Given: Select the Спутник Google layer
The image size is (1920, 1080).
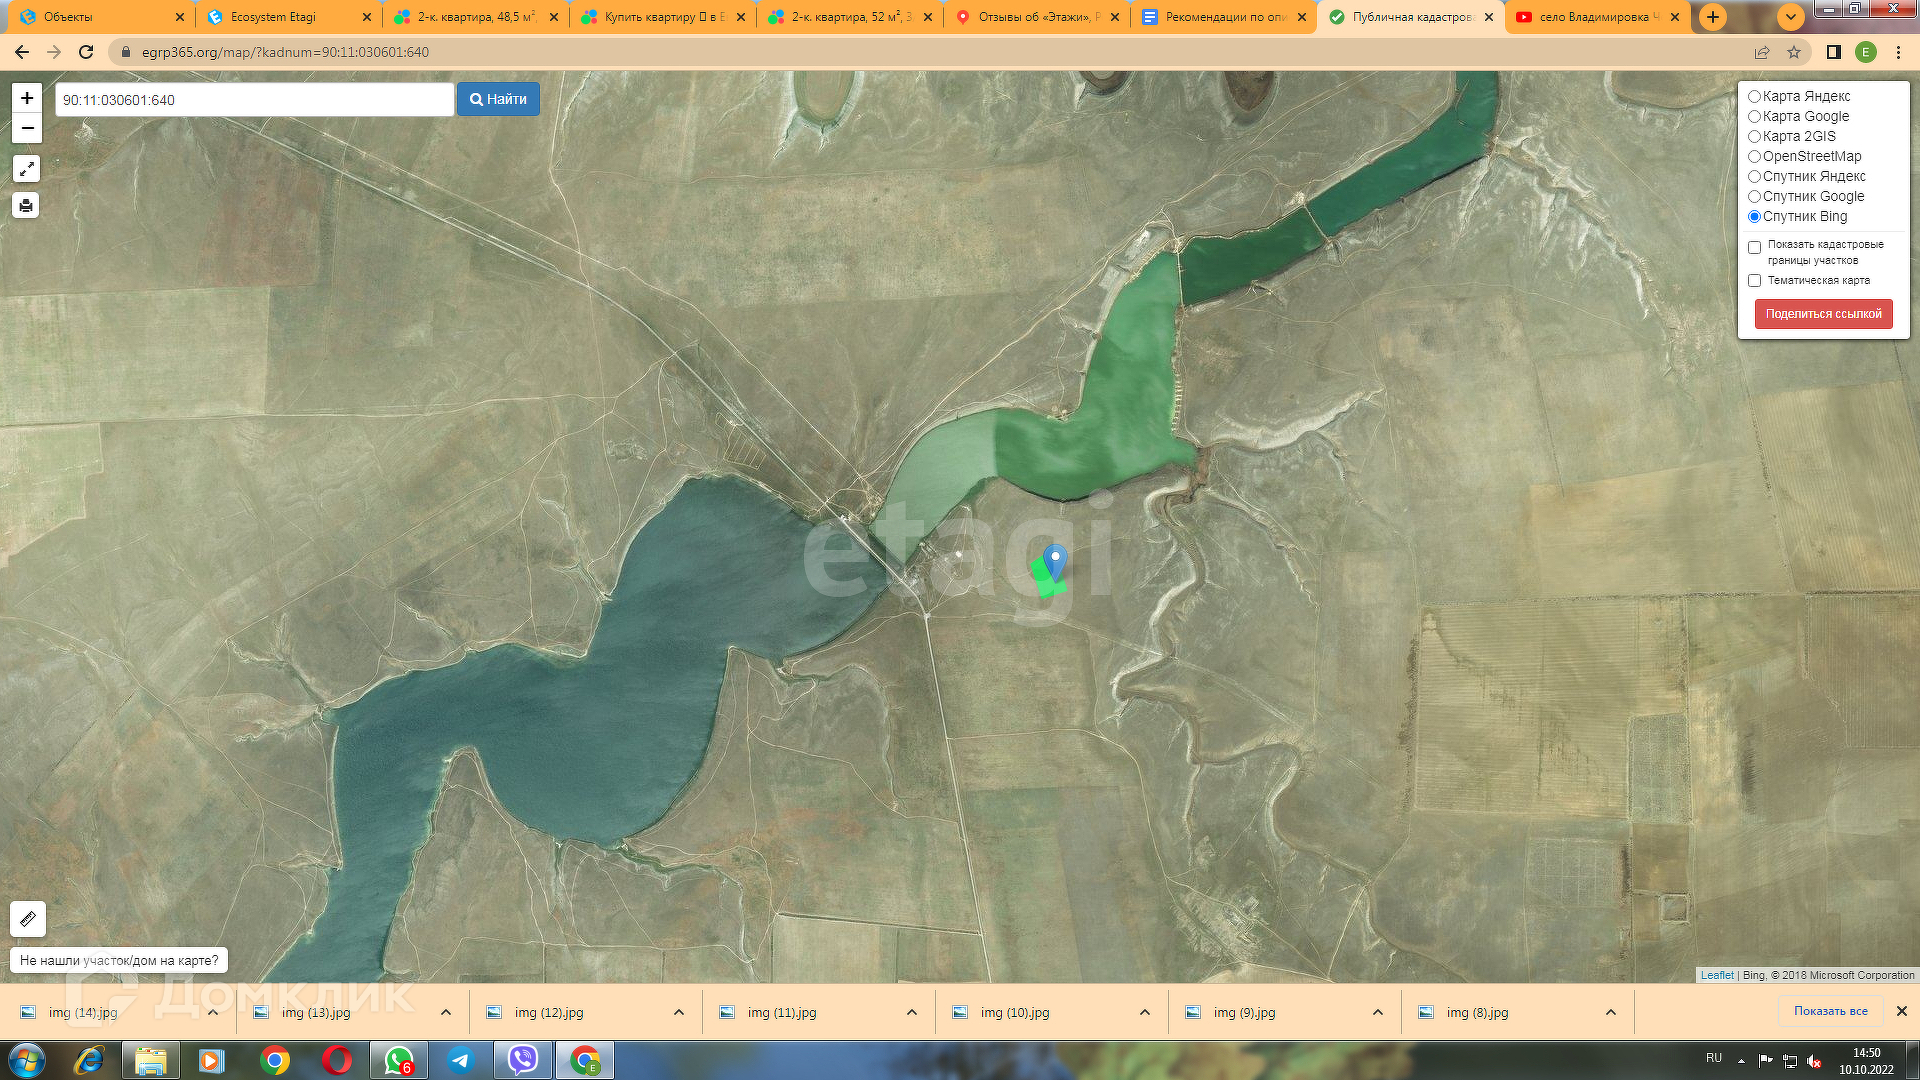Looking at the screenshot, I should click(x=1754, y=197).
